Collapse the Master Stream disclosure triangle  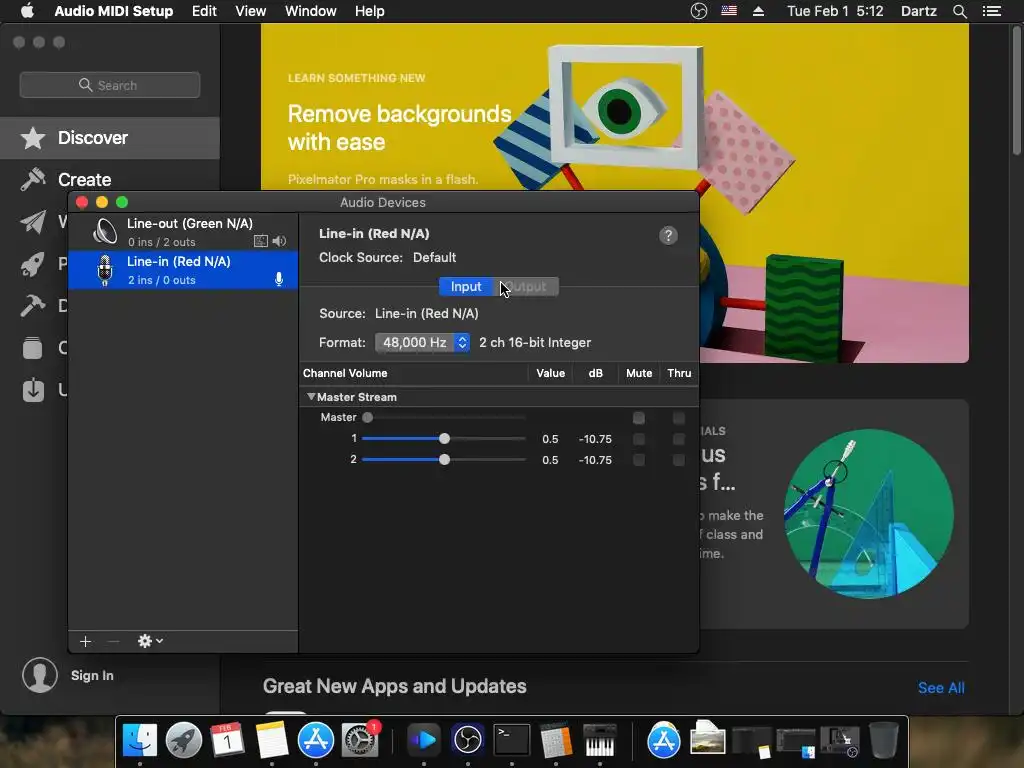311,396
